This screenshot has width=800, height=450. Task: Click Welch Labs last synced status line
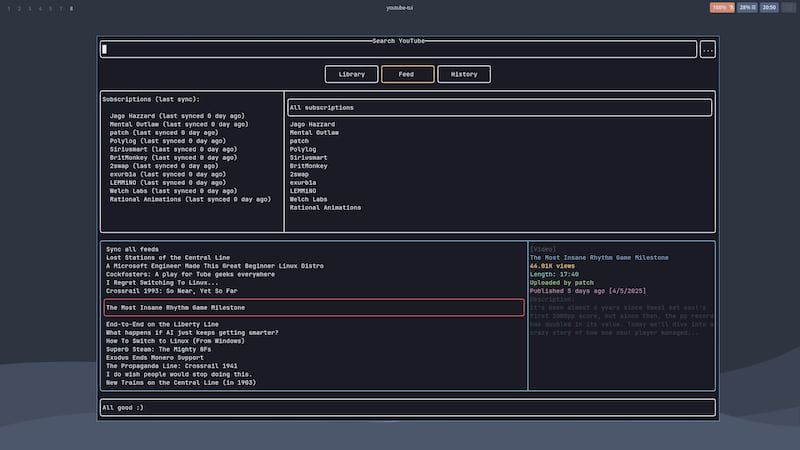[173, 191]
